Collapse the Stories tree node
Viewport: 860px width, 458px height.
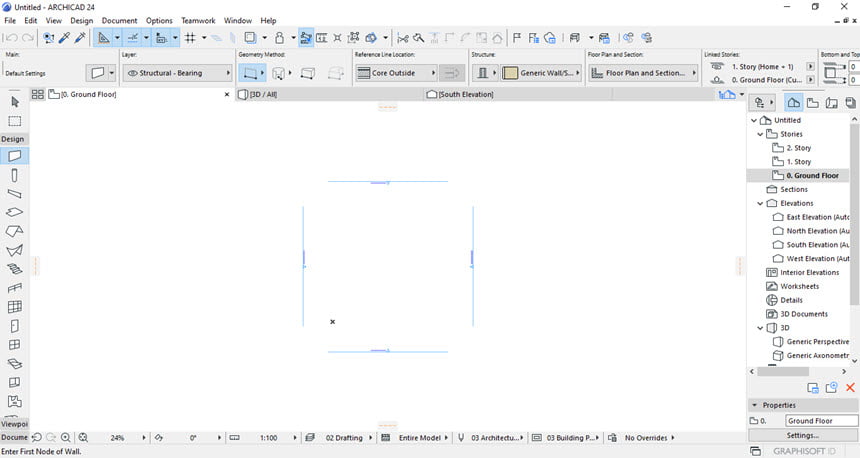760,134
